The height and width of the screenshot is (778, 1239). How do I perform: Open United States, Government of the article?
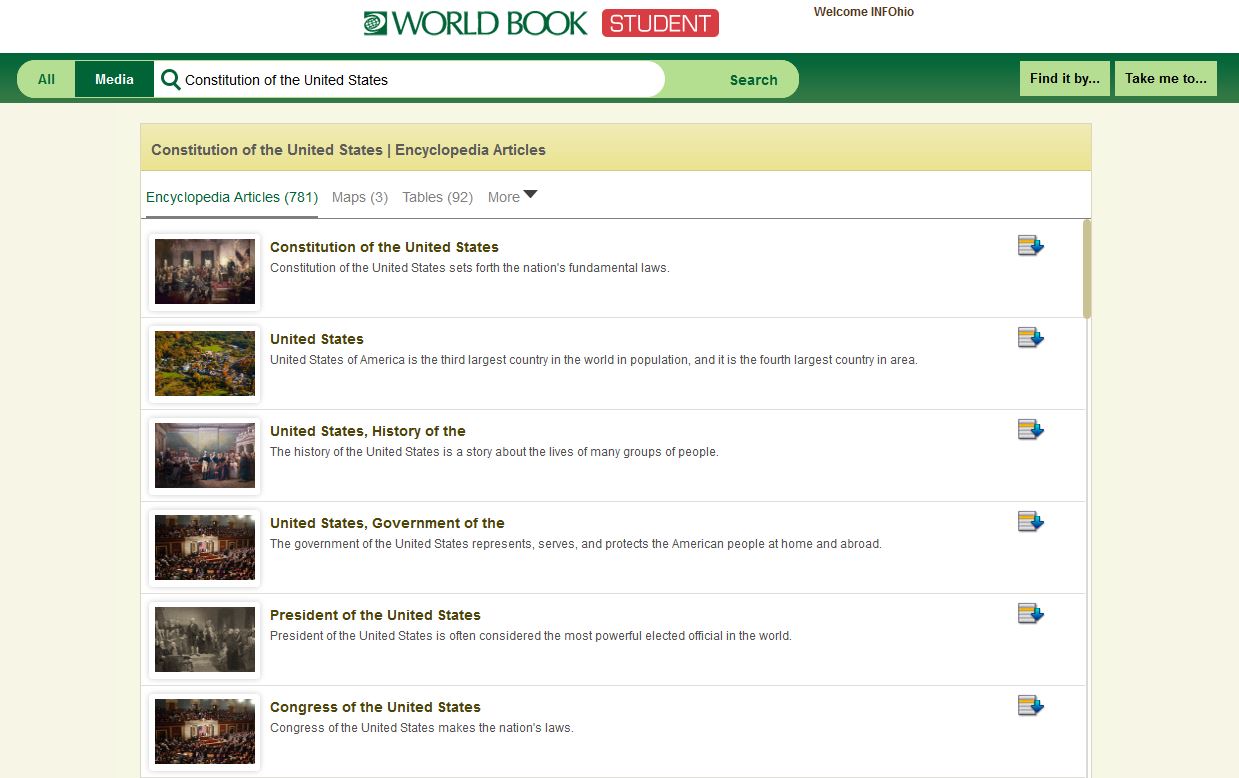[387, 523]
